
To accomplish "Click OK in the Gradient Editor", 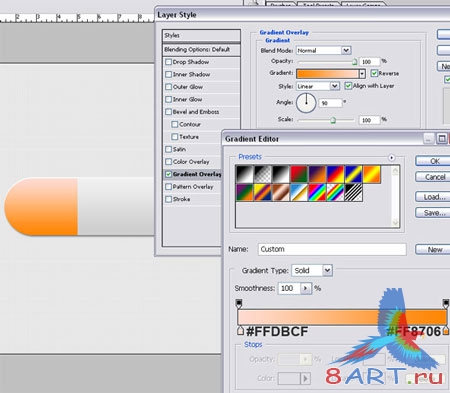I will click(x=433, y=161).
